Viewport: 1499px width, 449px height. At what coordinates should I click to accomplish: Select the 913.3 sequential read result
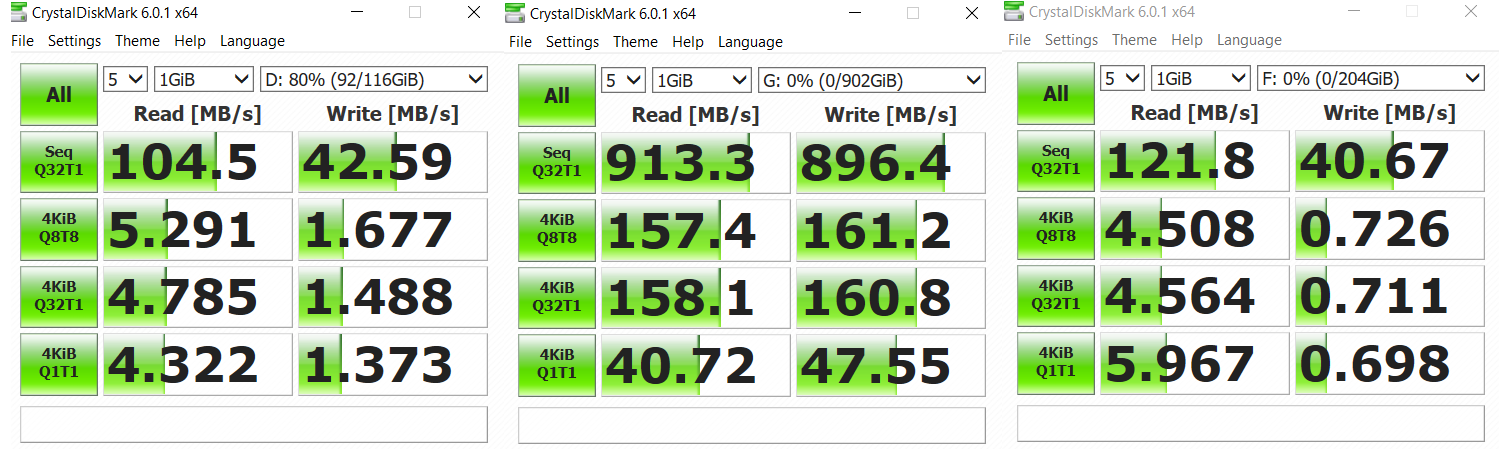(x=696, y=163)
